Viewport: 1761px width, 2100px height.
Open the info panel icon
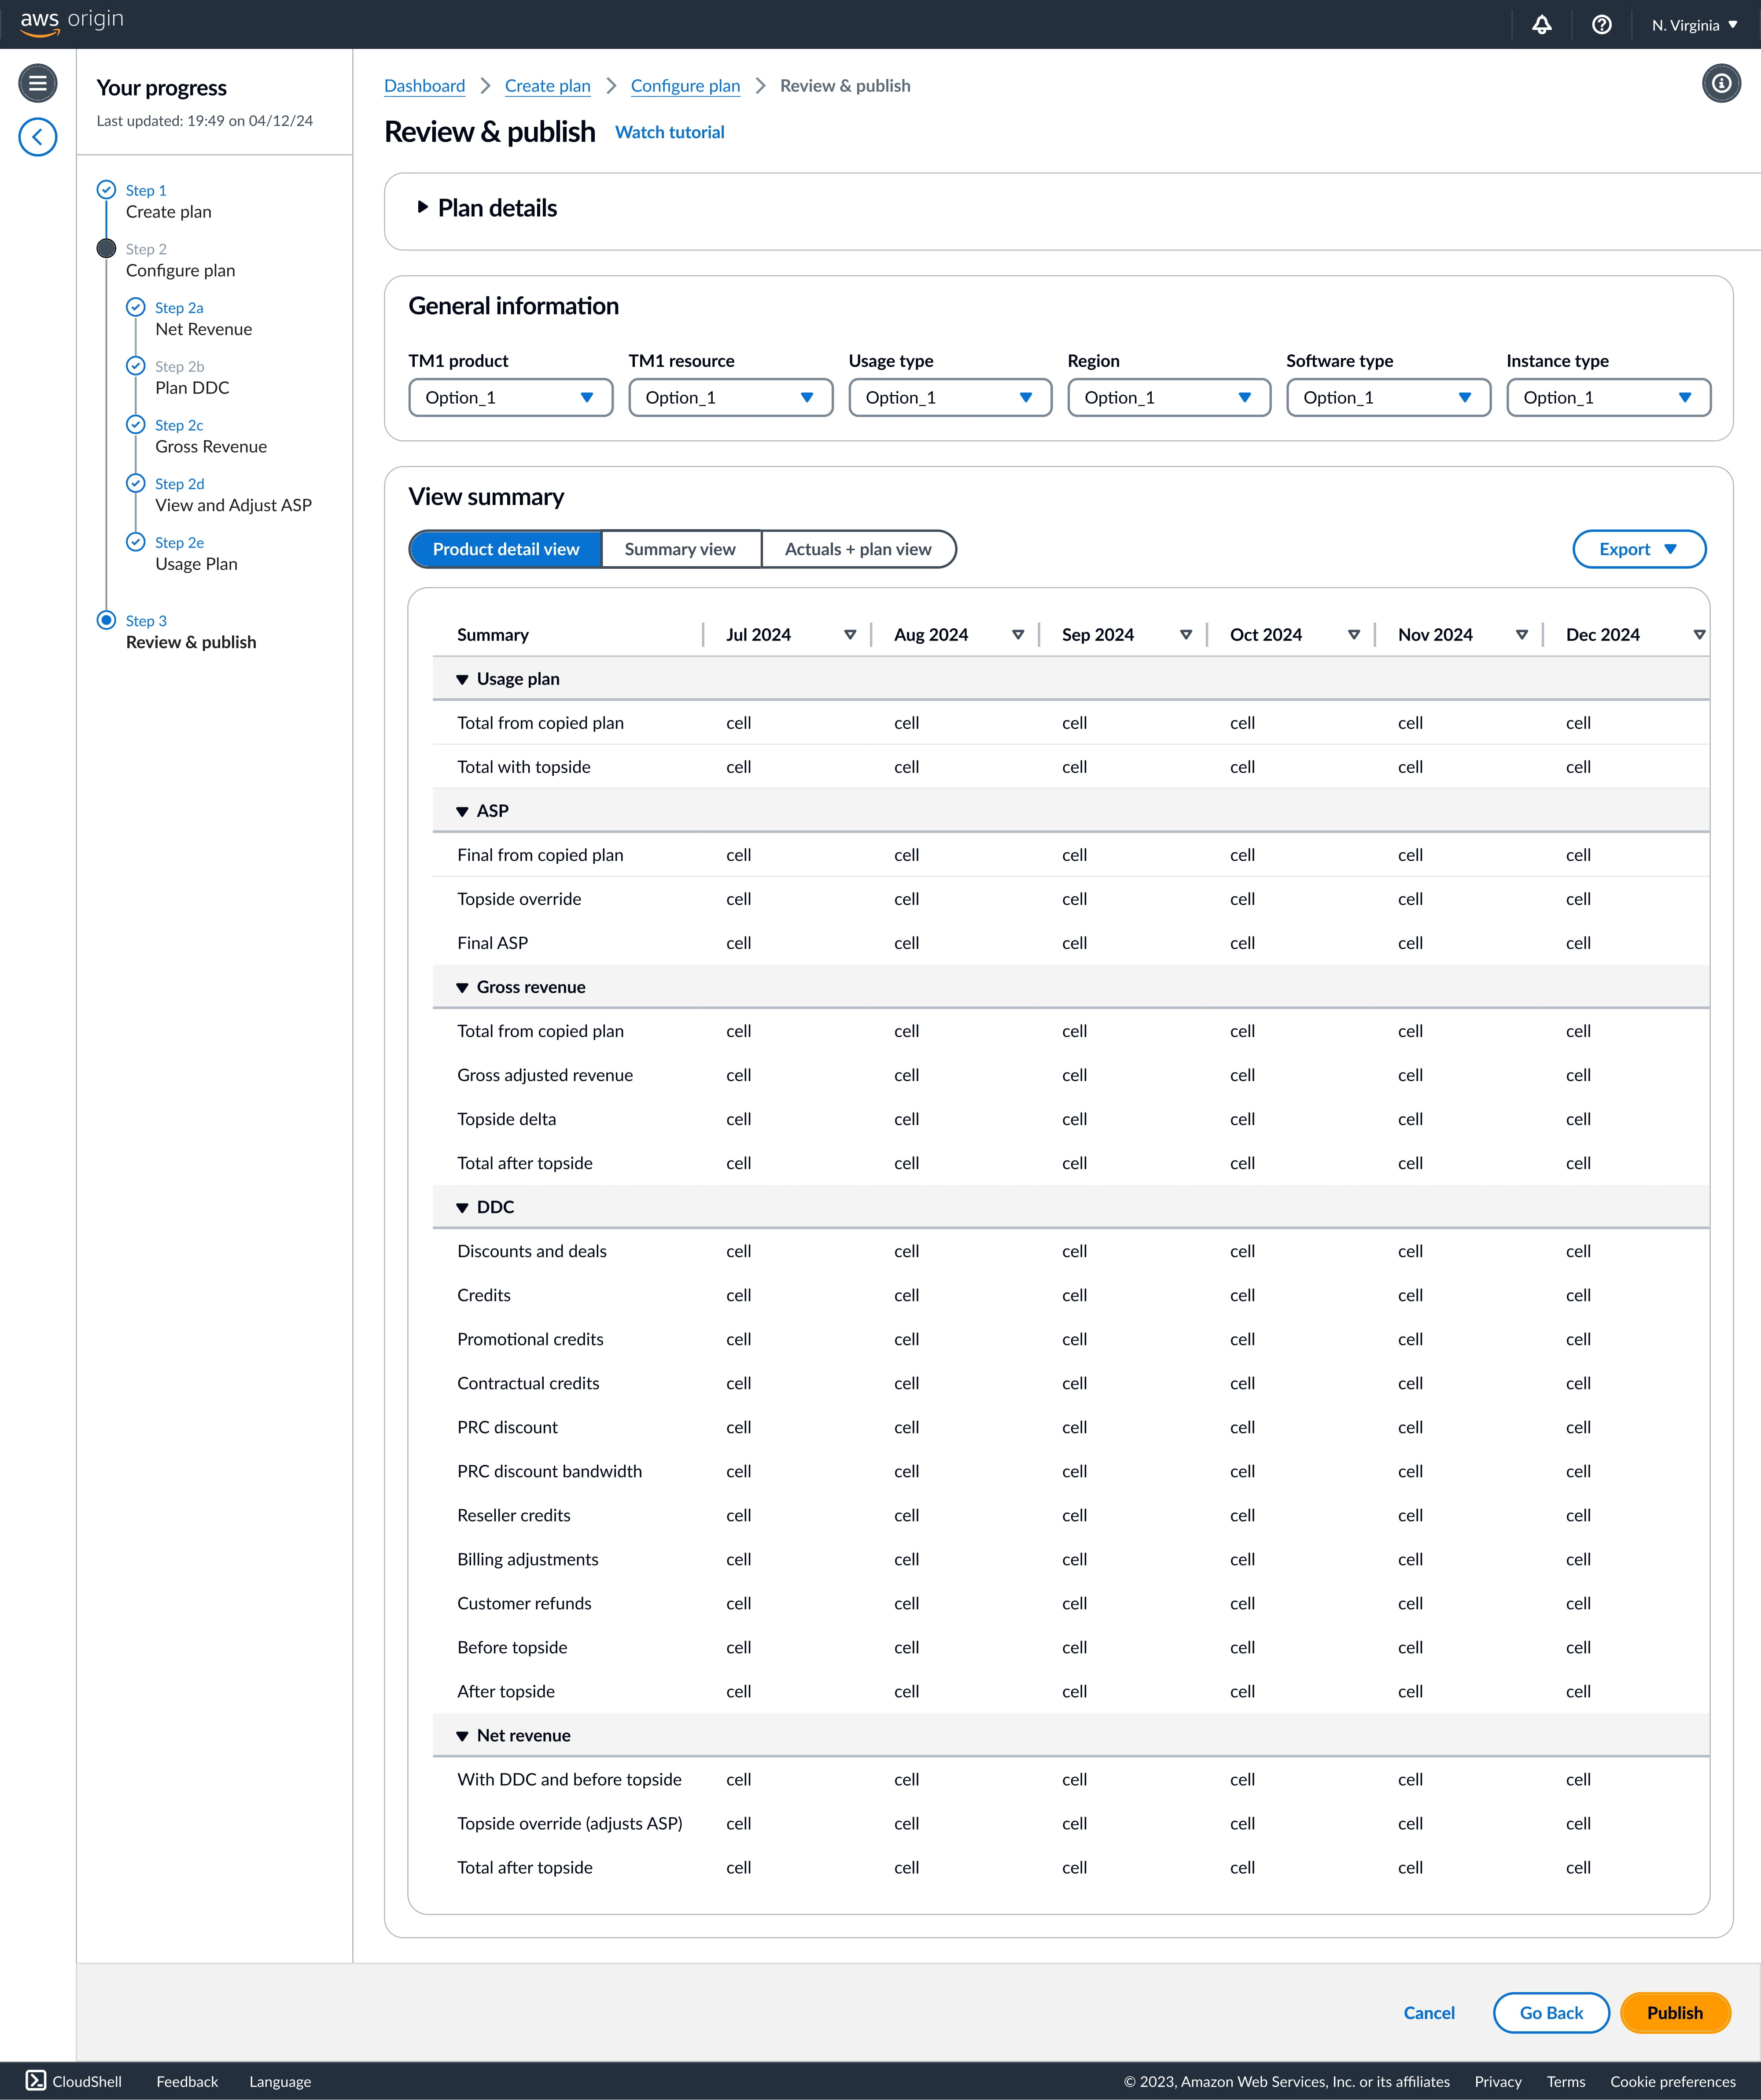coord(1720,83)
